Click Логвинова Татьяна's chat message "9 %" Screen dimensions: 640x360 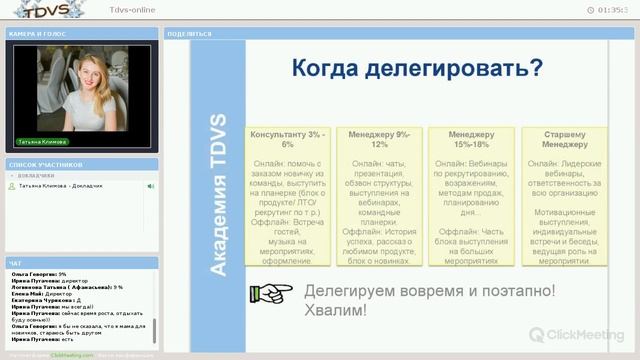pyautogui.click(x=118, y=287)
